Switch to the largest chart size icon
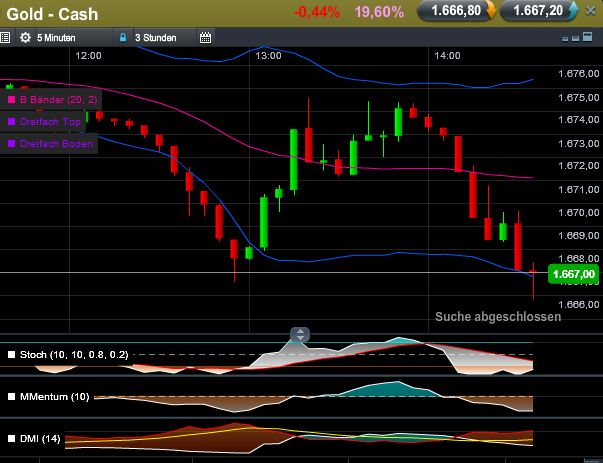603x463 pixels. [x=588, y=37]
